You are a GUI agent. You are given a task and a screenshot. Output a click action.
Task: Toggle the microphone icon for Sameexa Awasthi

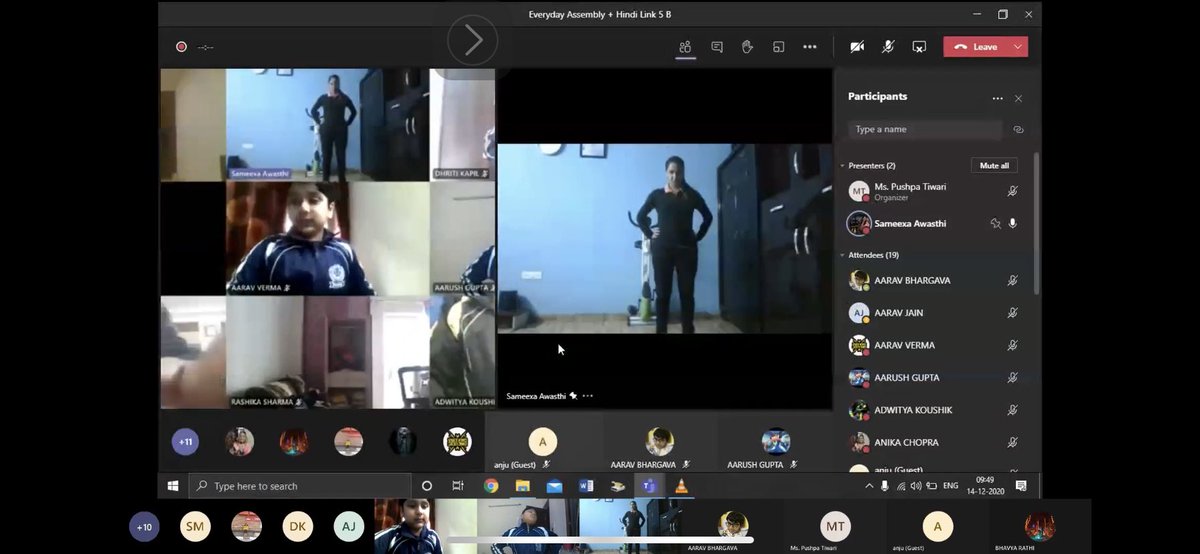click(x=1012, y=224)
